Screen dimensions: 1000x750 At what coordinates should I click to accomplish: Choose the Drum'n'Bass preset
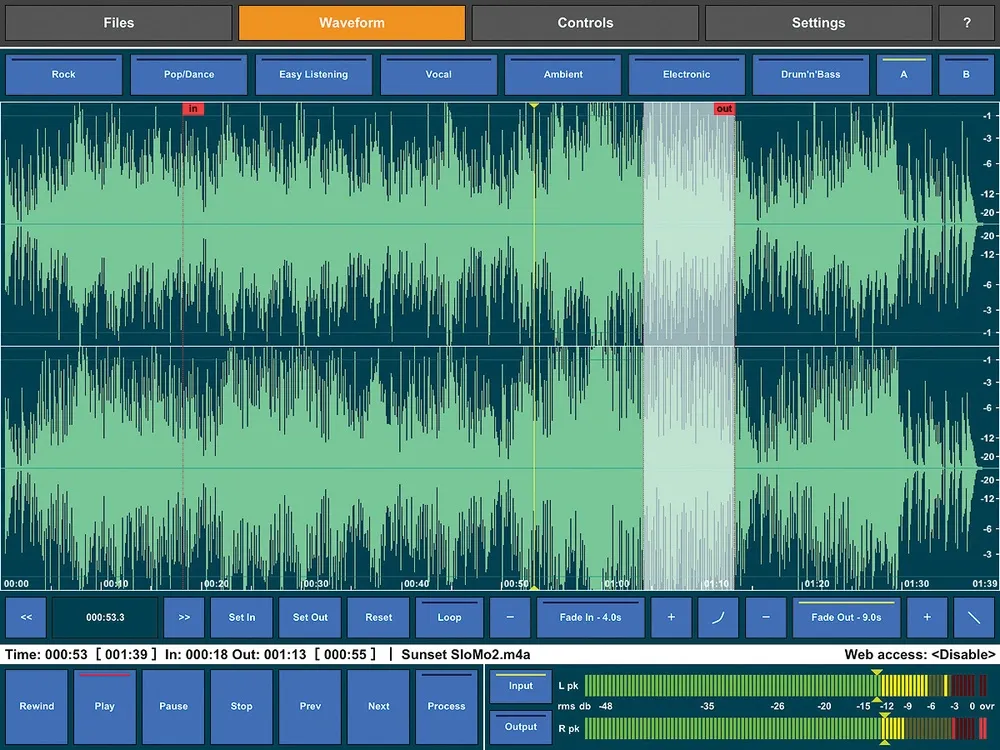click(811, 75)
